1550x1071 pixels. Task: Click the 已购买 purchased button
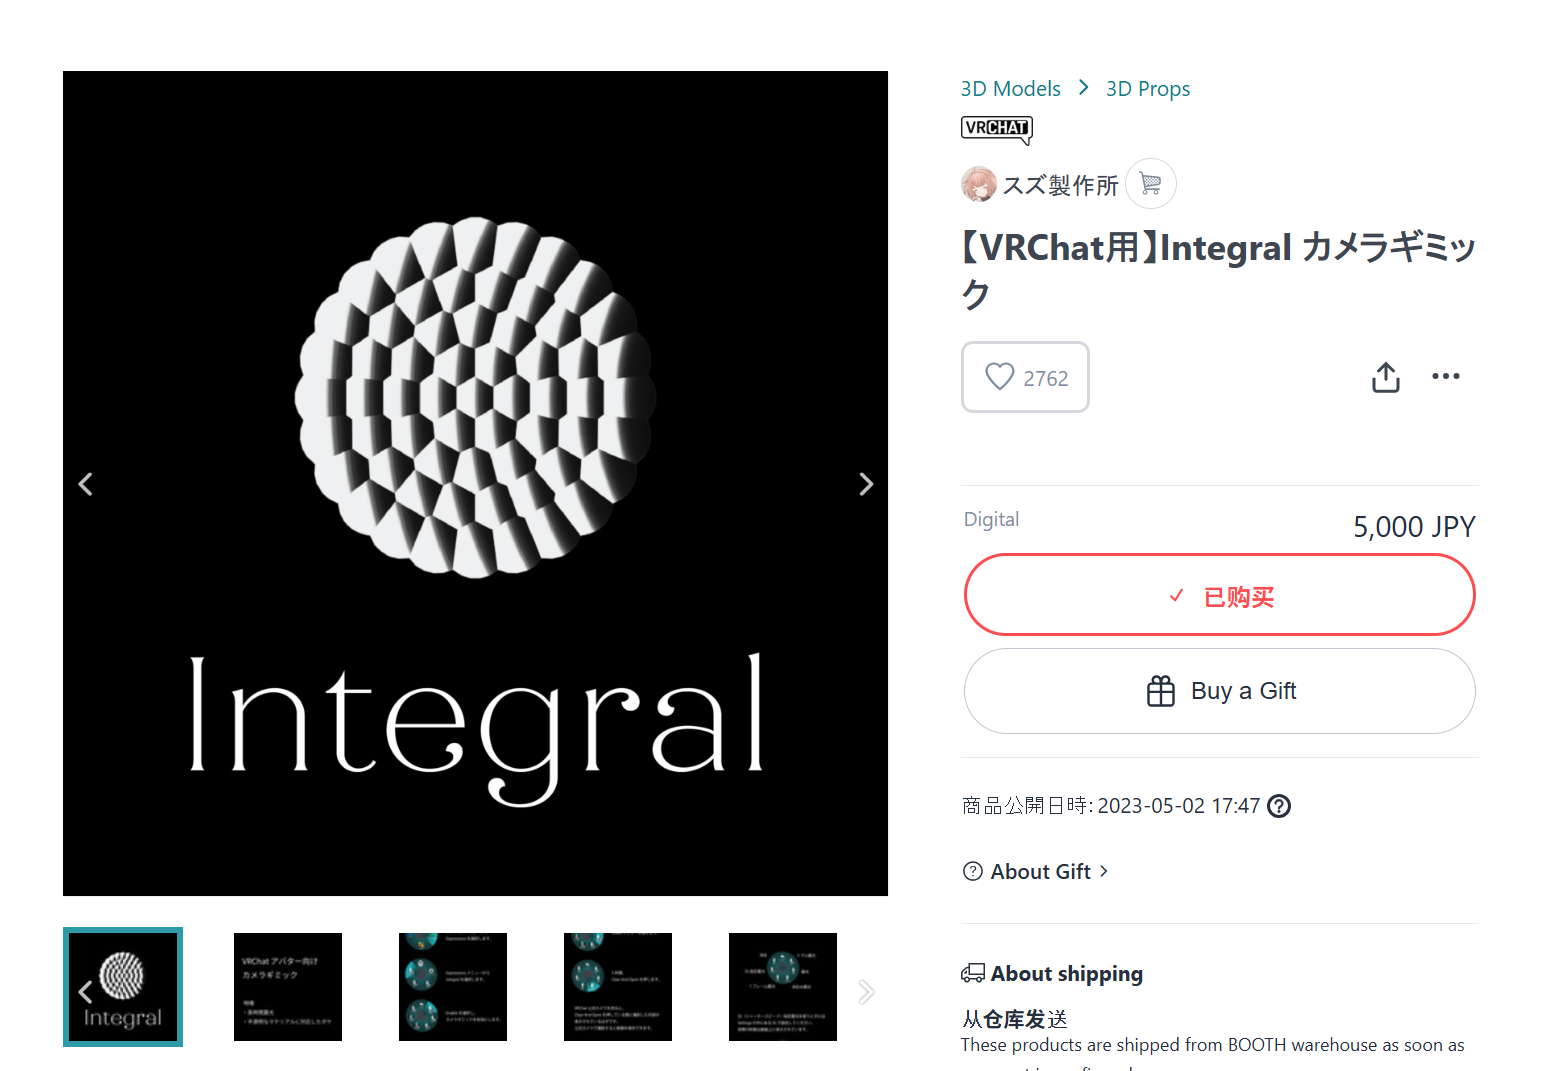[1220, 595]
